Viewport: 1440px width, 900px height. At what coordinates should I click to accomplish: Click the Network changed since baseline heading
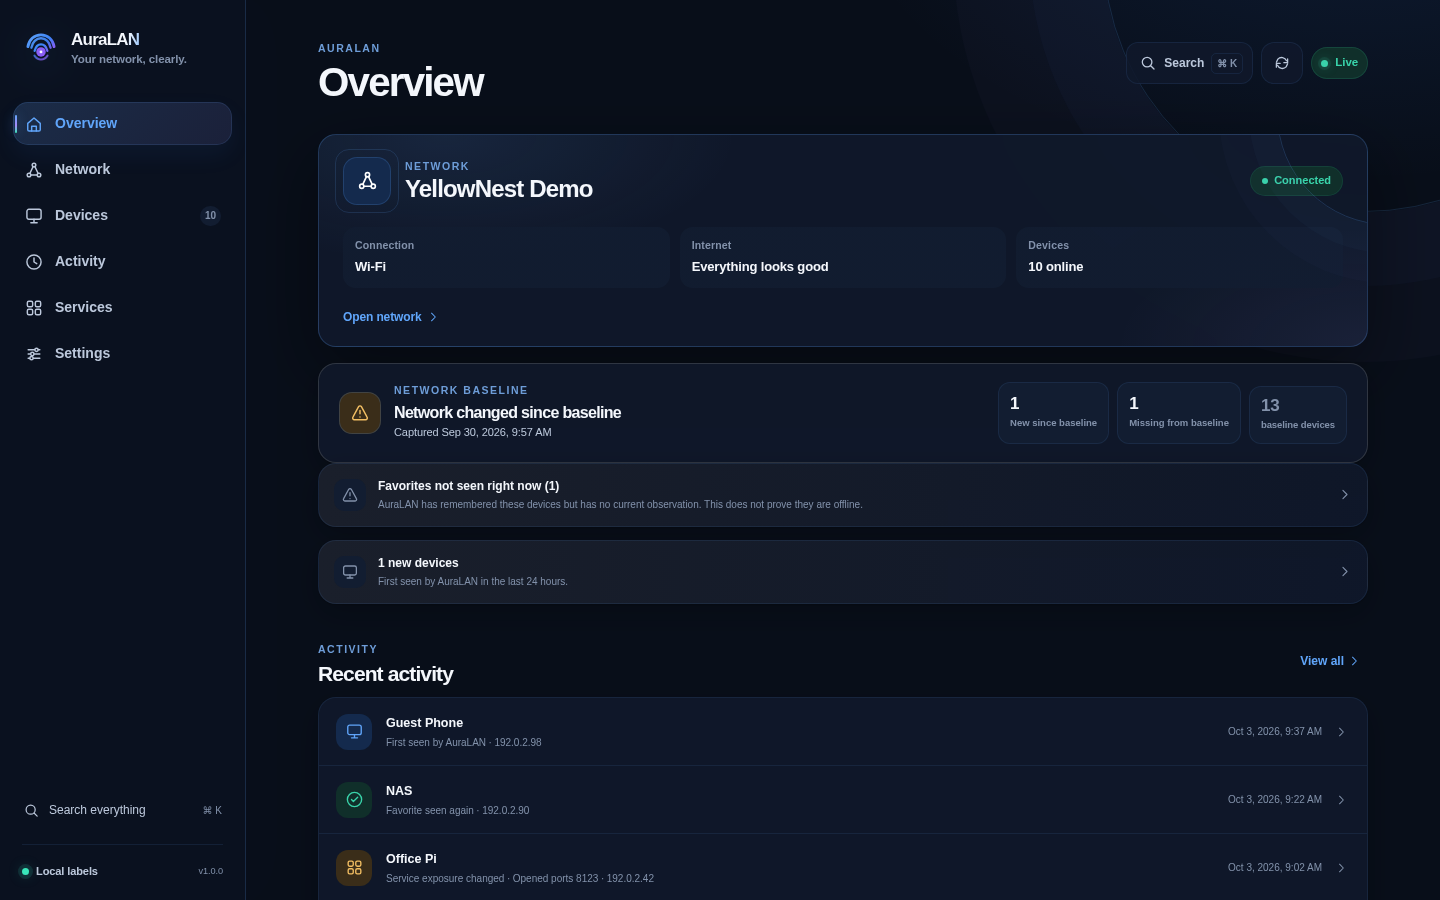click(x=507, y=413)
